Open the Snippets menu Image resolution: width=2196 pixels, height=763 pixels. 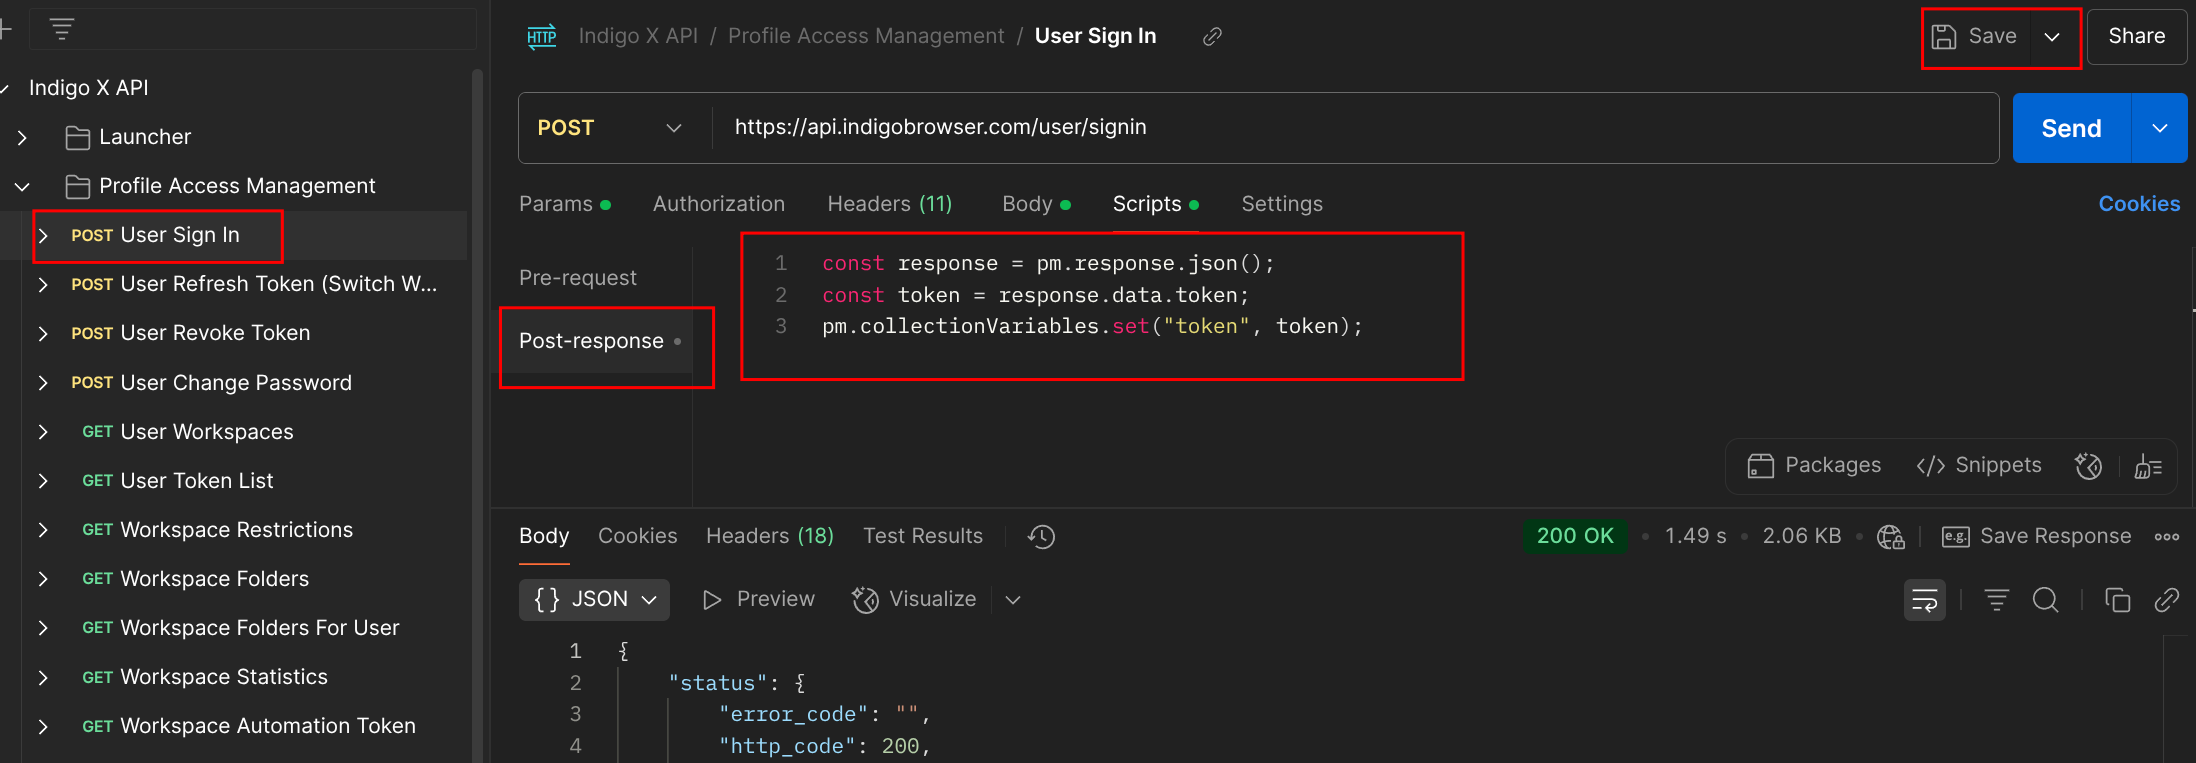1978,465
